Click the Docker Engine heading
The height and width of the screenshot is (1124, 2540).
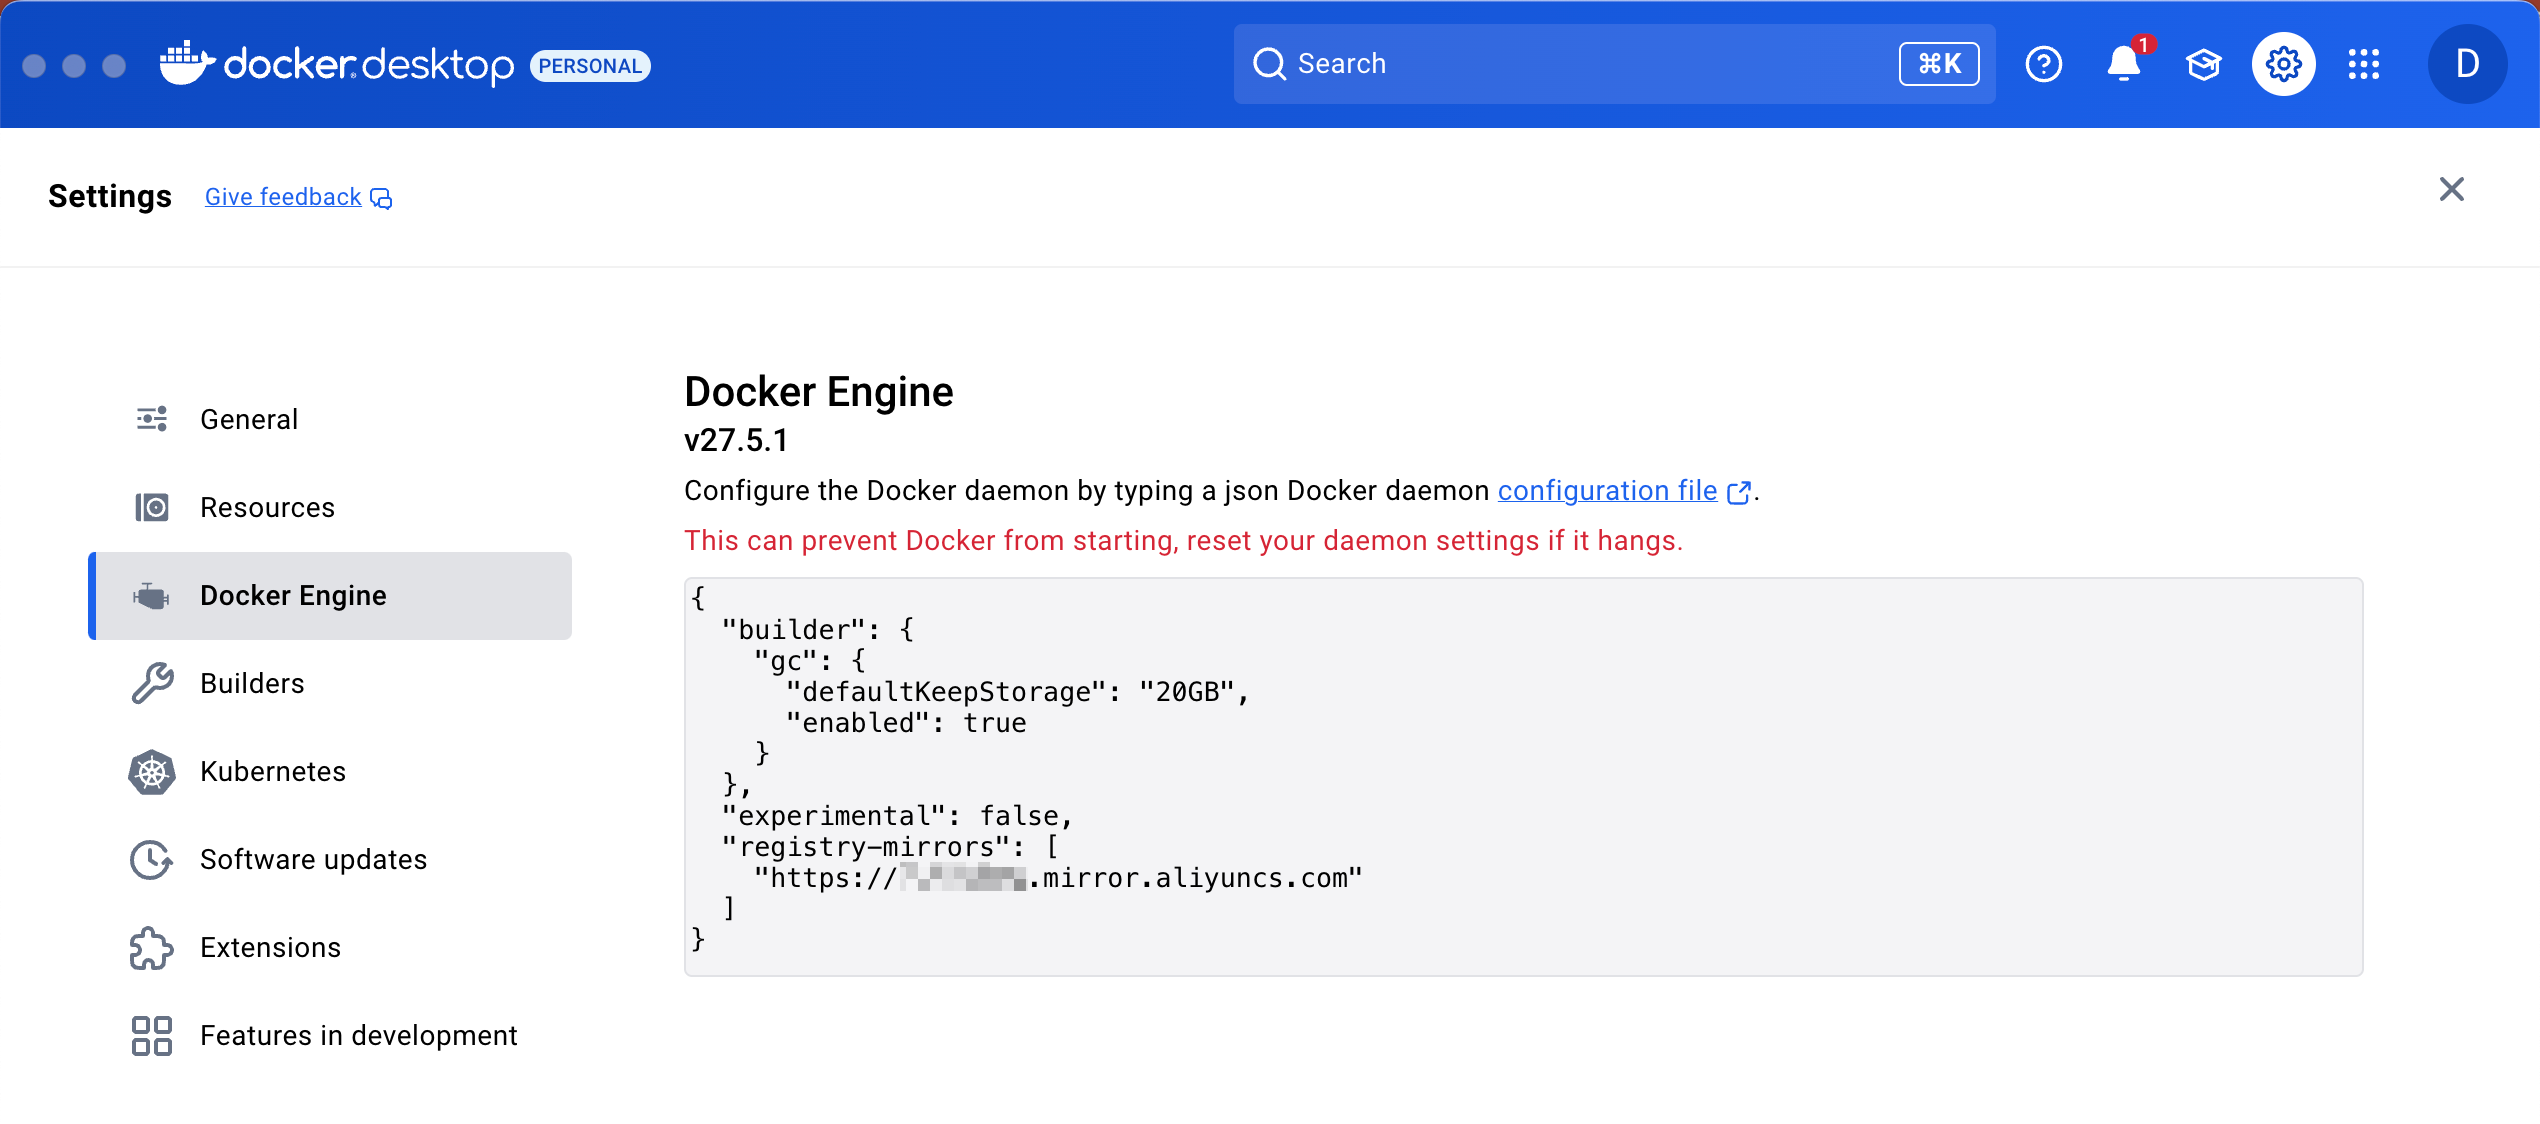(x=818, y=392)
